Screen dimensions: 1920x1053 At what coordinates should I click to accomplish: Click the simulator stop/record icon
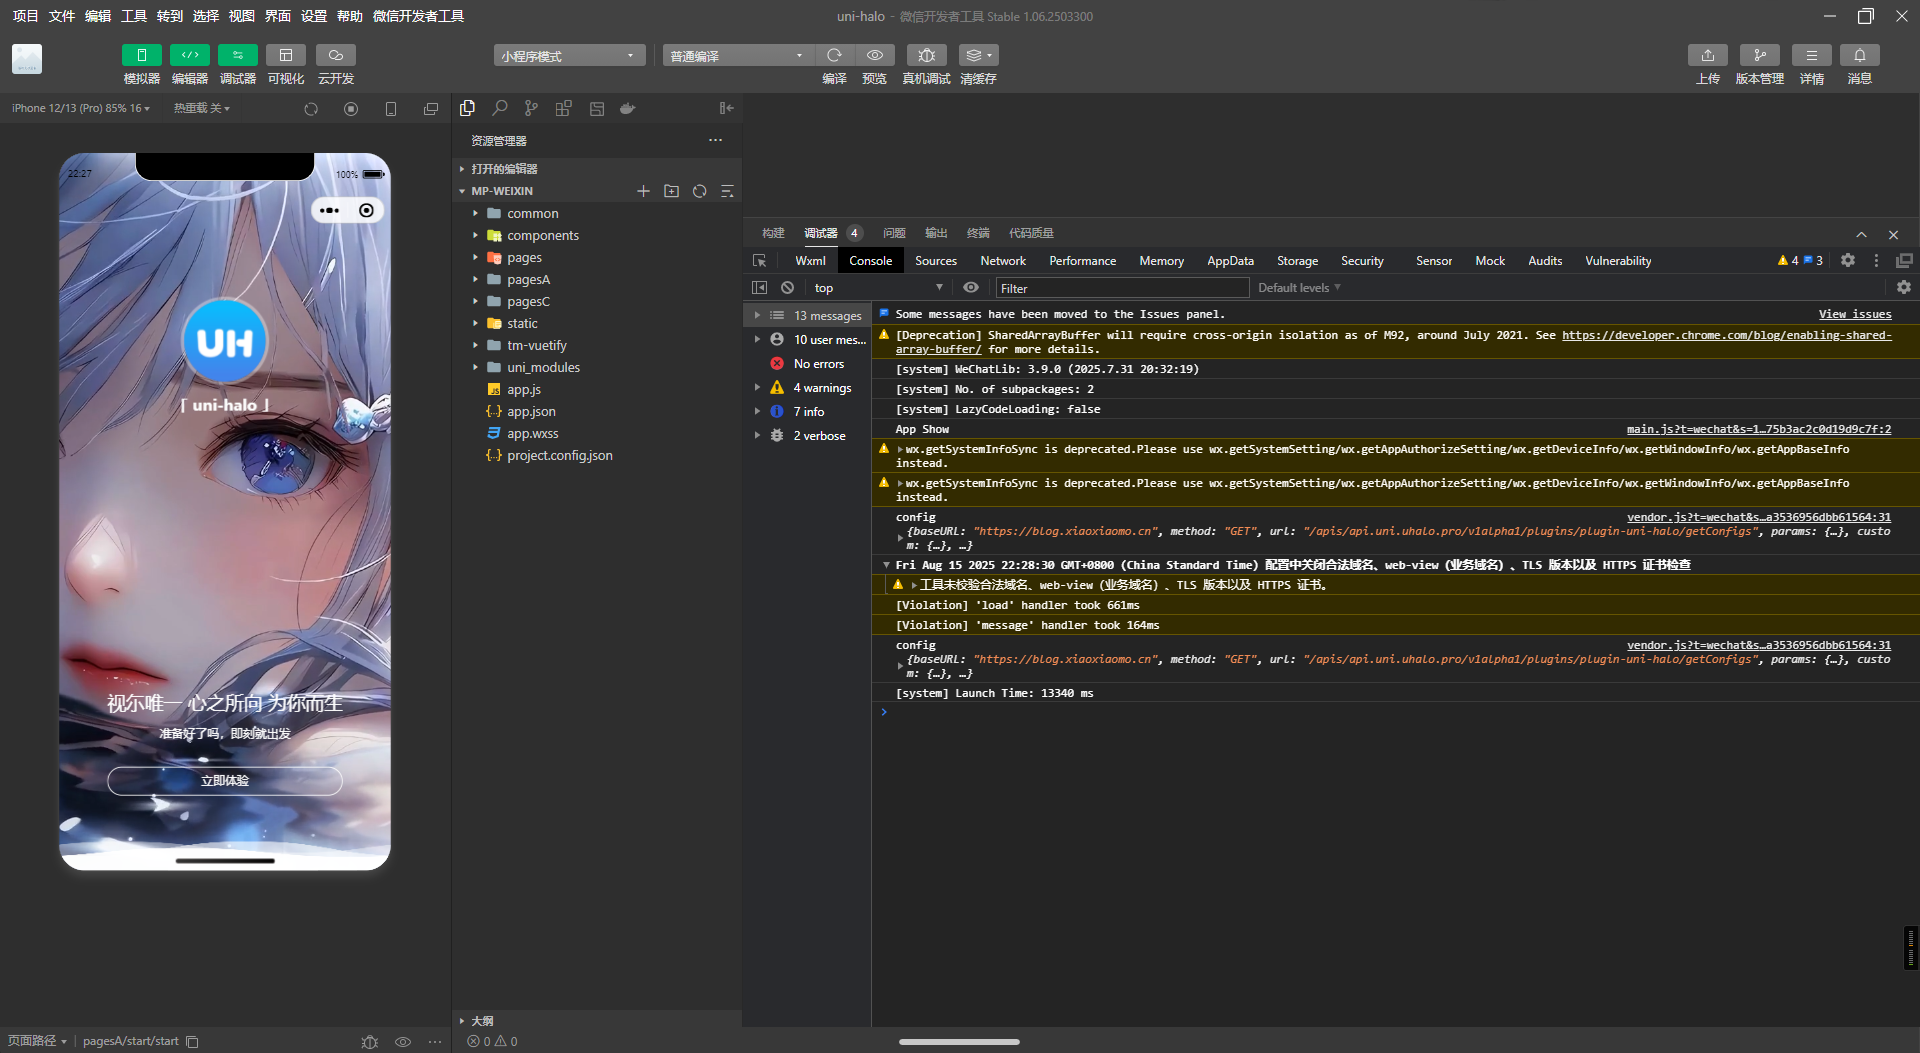[351, 109]
